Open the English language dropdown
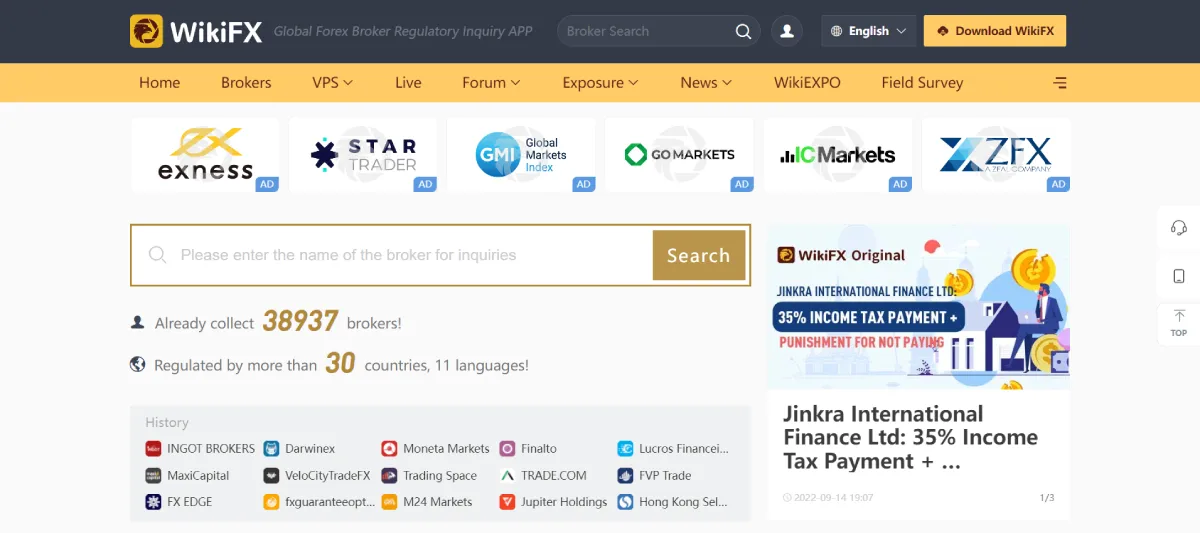1200x533 pixels. (x=868, y=31)
